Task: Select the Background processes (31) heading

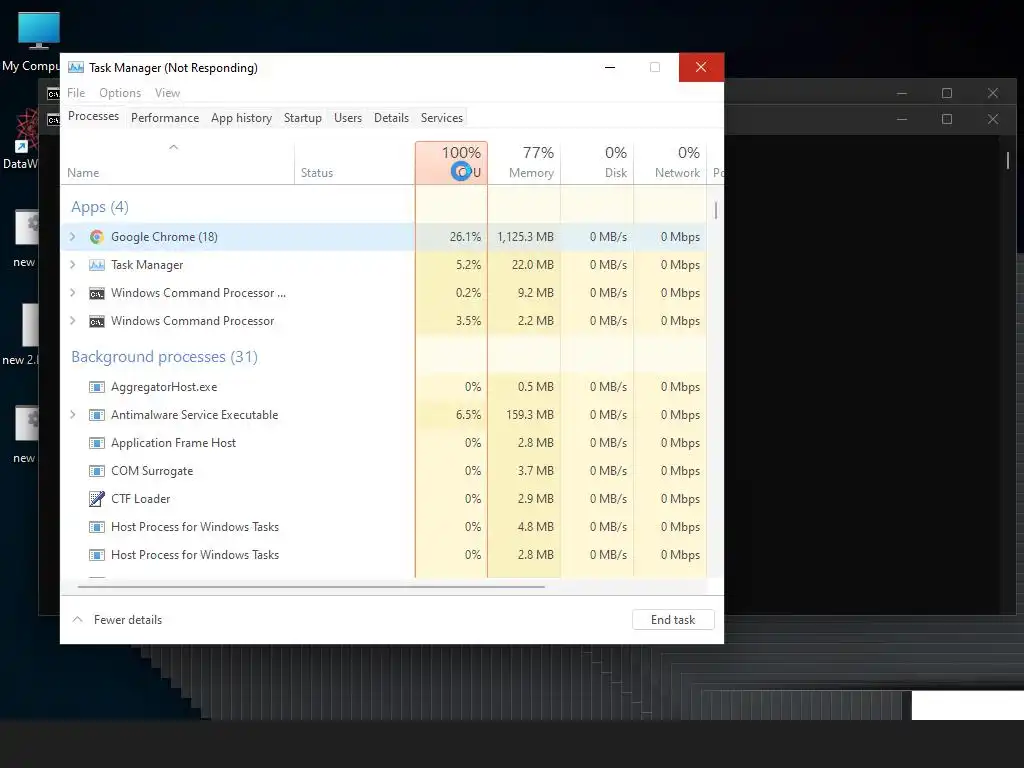Action: 165,357
